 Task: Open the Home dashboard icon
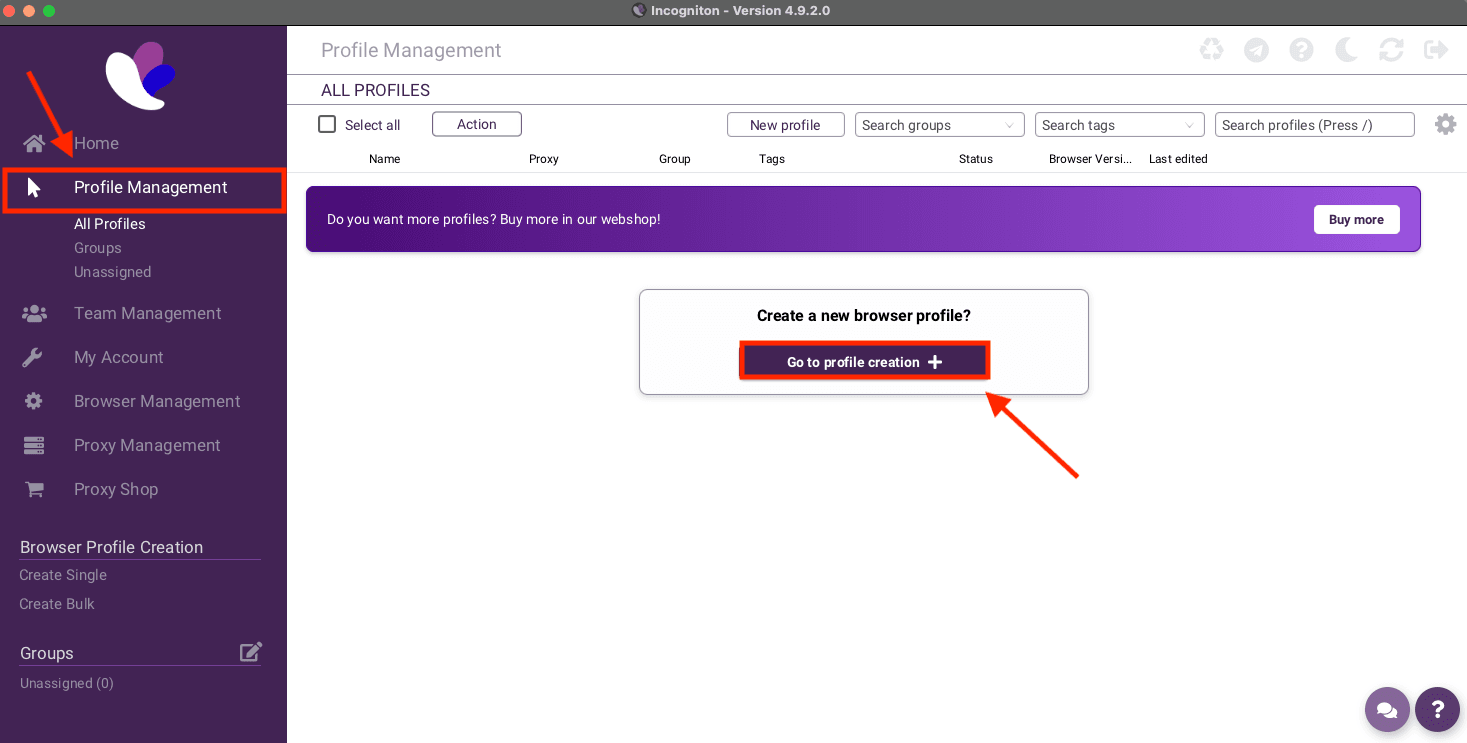[34, 142]
